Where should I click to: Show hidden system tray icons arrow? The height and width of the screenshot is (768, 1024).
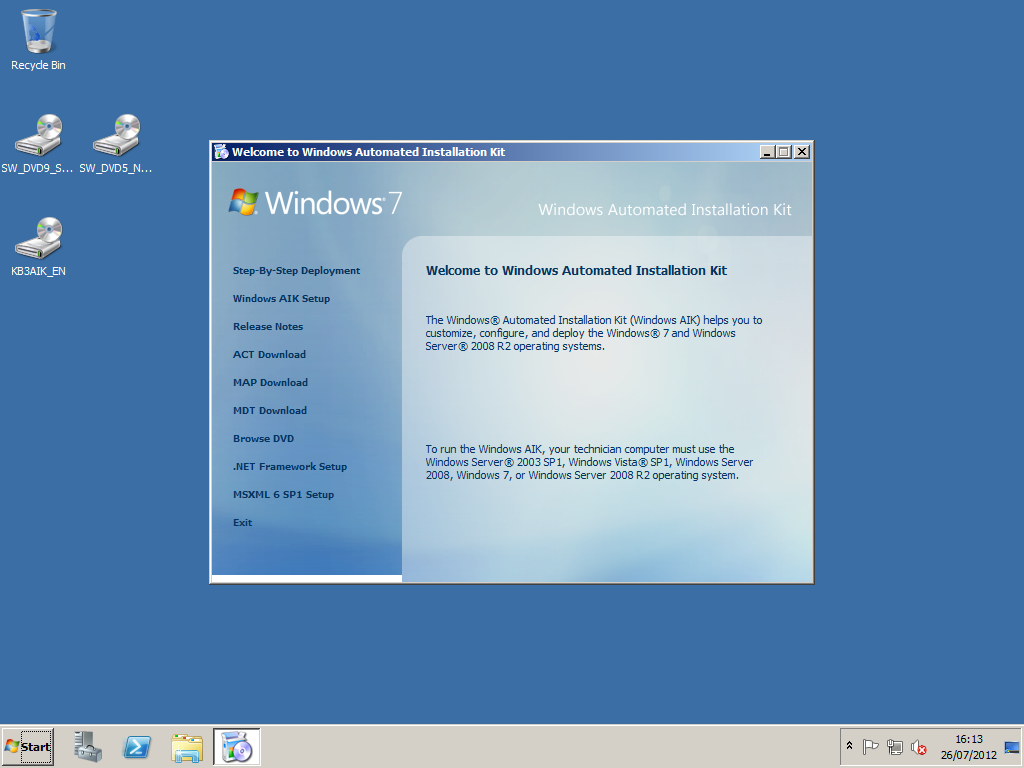click(850, 745)
